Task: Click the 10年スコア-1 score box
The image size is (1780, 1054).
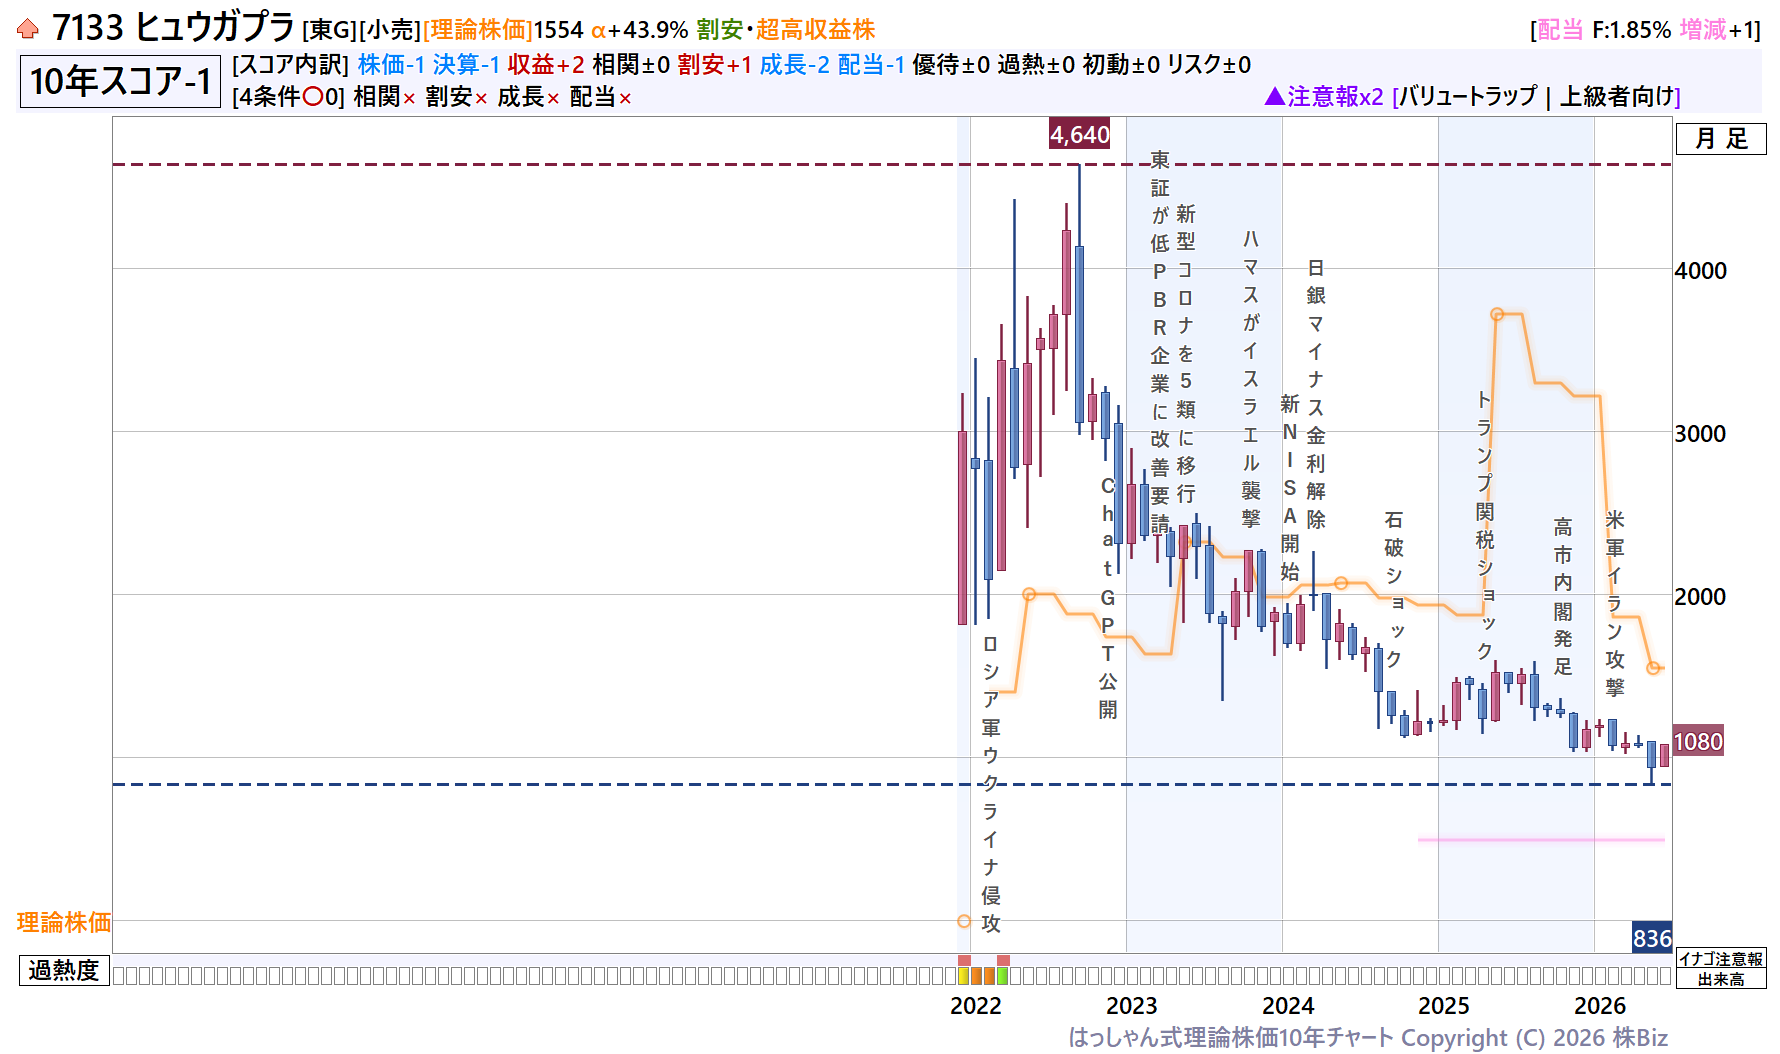Action: (x=120, y=81)
